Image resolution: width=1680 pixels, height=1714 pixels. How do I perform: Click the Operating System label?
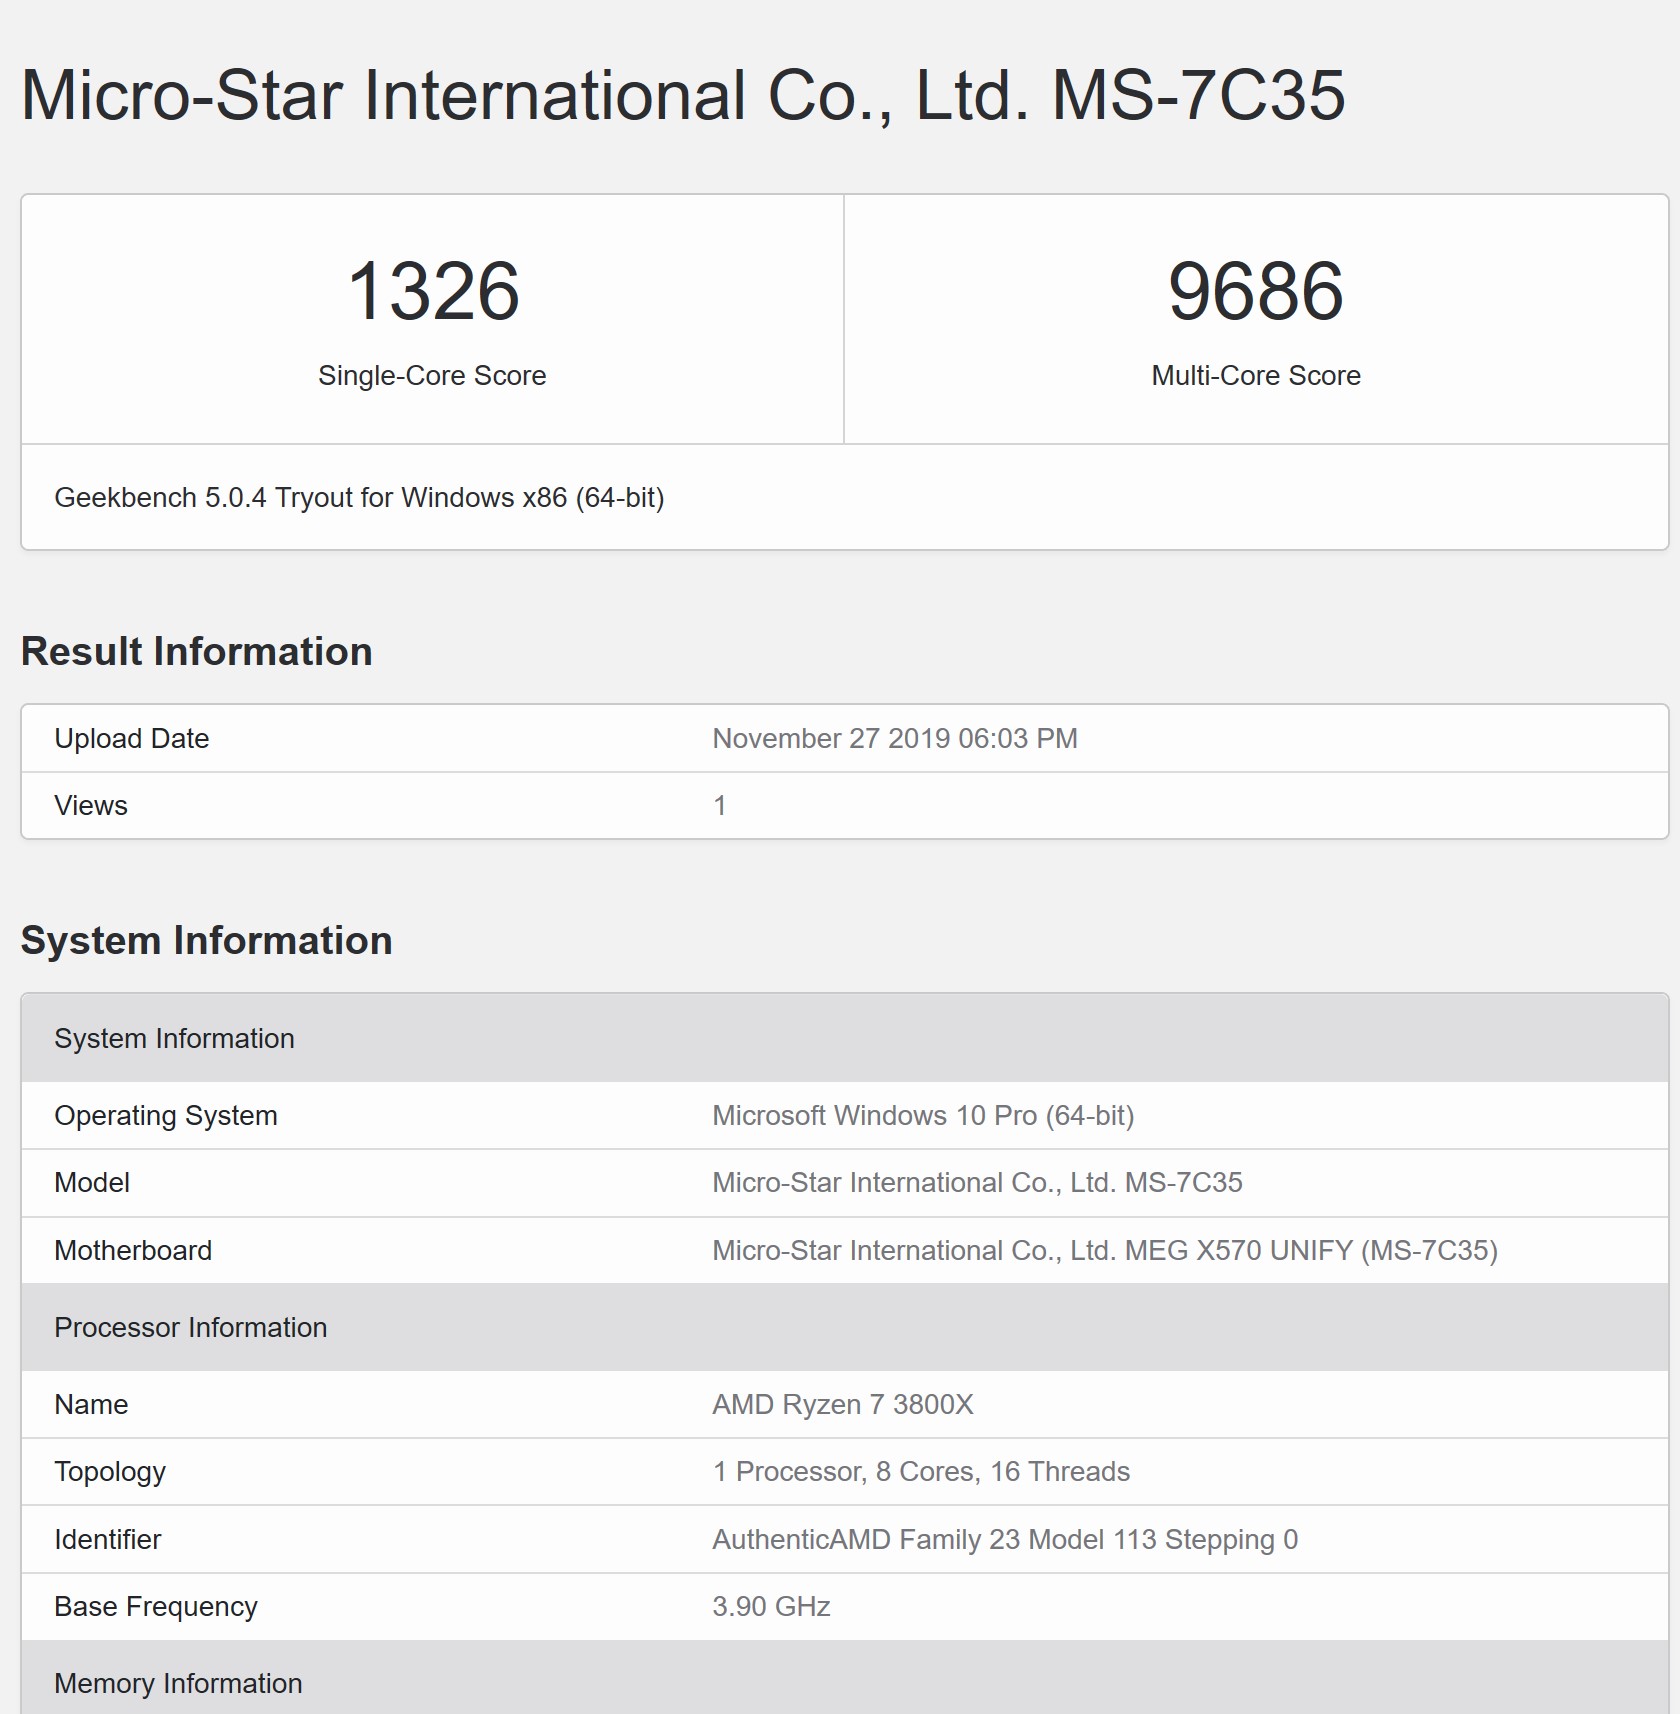coord(166,1116)
